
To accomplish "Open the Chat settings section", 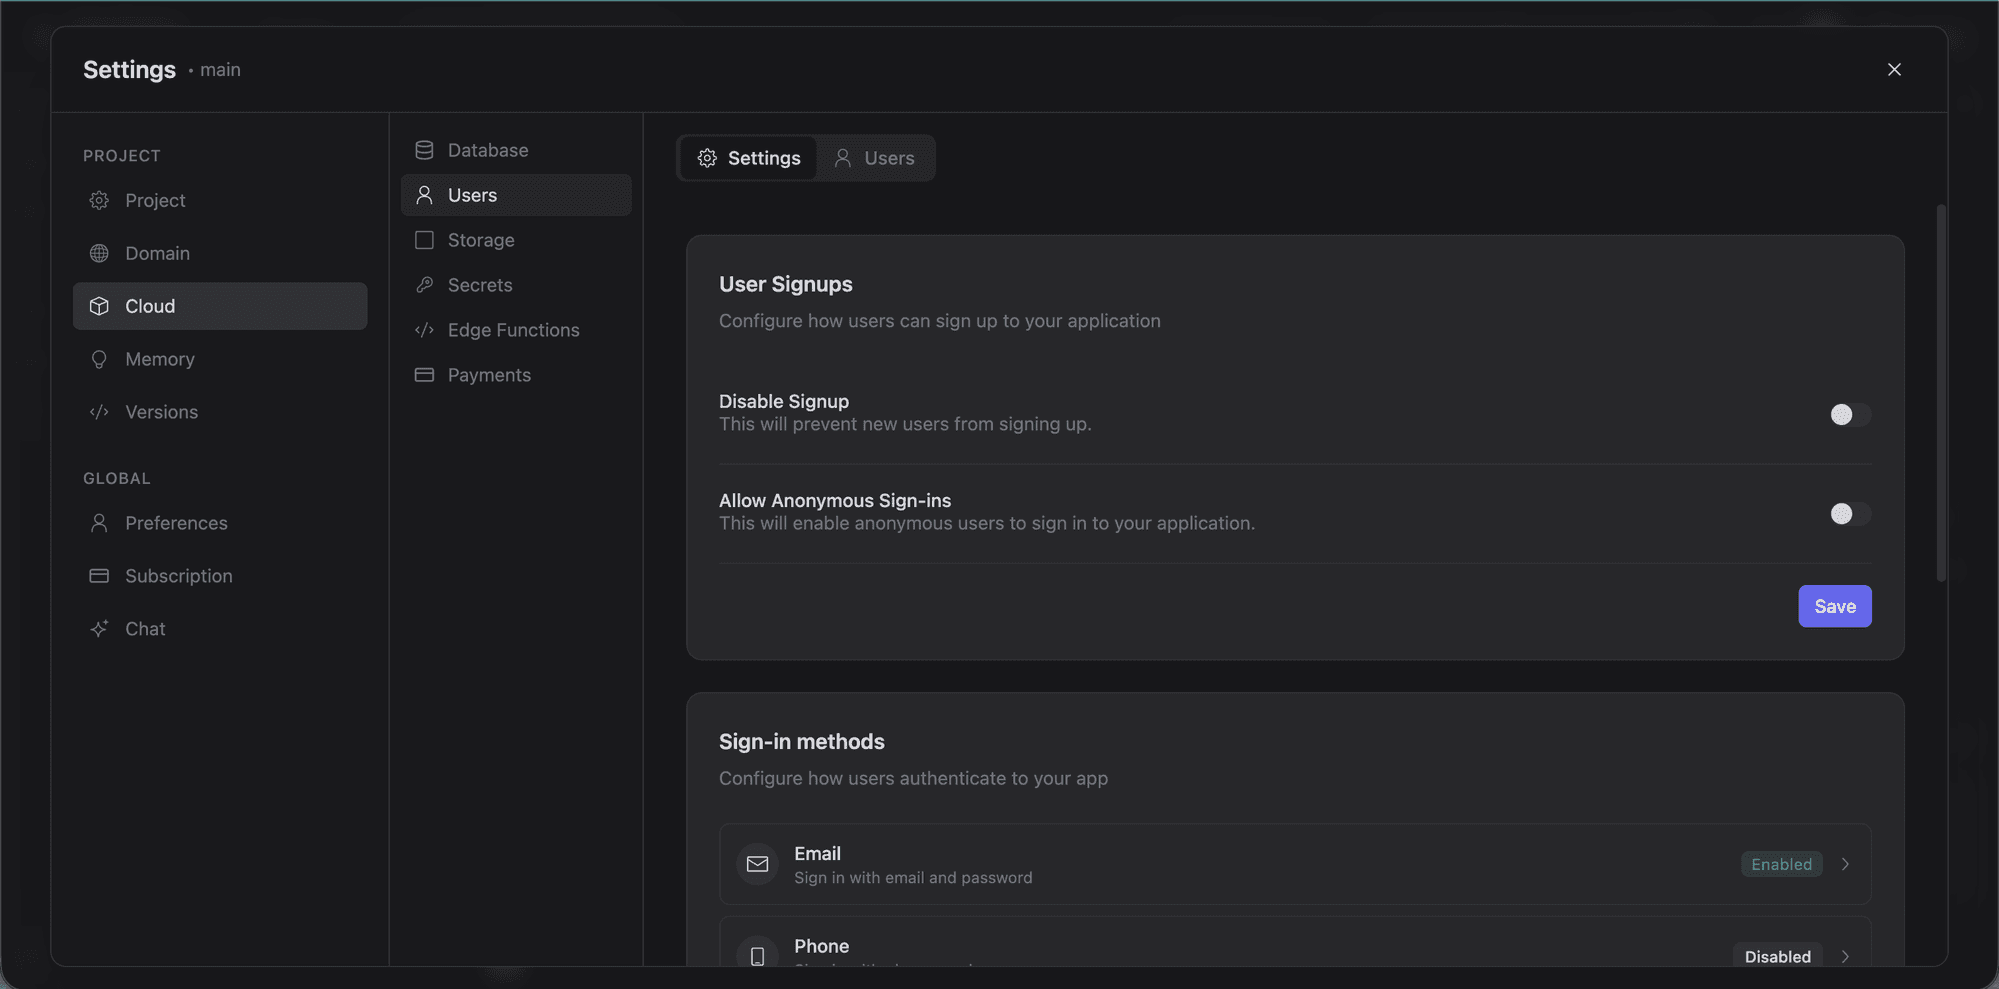I will [220, 629].
